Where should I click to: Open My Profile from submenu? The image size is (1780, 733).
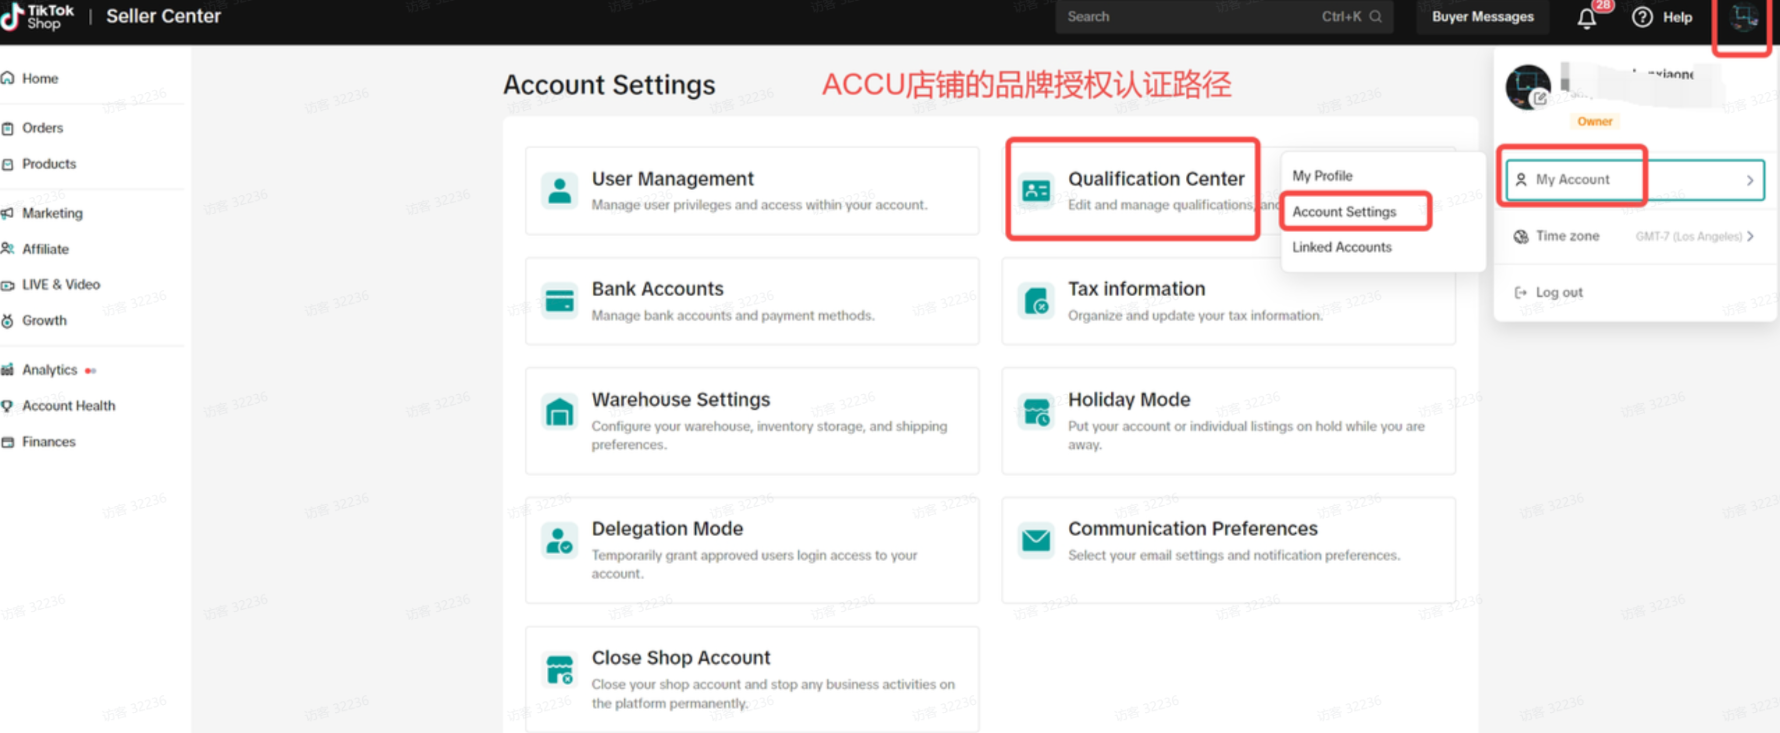1322,176
